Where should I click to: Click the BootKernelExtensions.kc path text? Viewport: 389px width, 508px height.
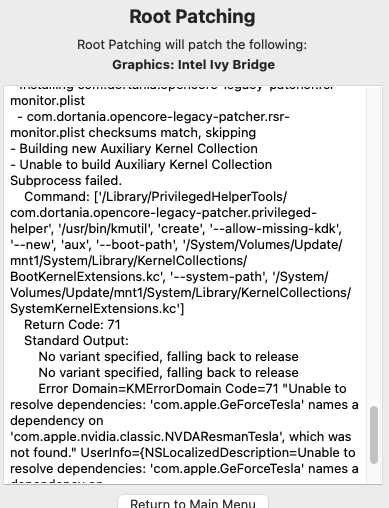pos(87,277)
